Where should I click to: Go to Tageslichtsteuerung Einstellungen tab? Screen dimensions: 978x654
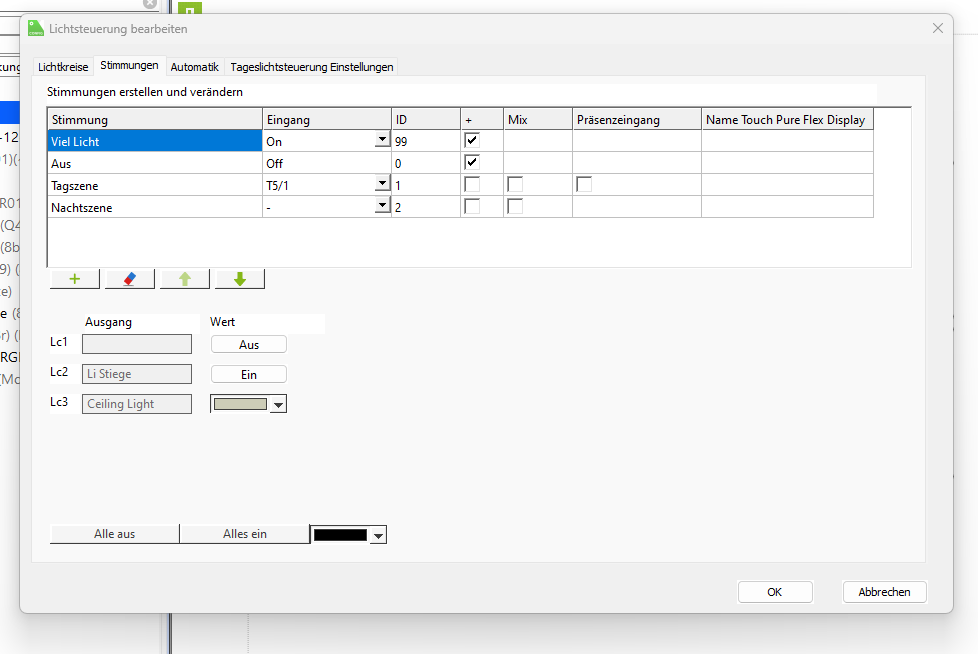pyautogui.click(x=312, y=67)
